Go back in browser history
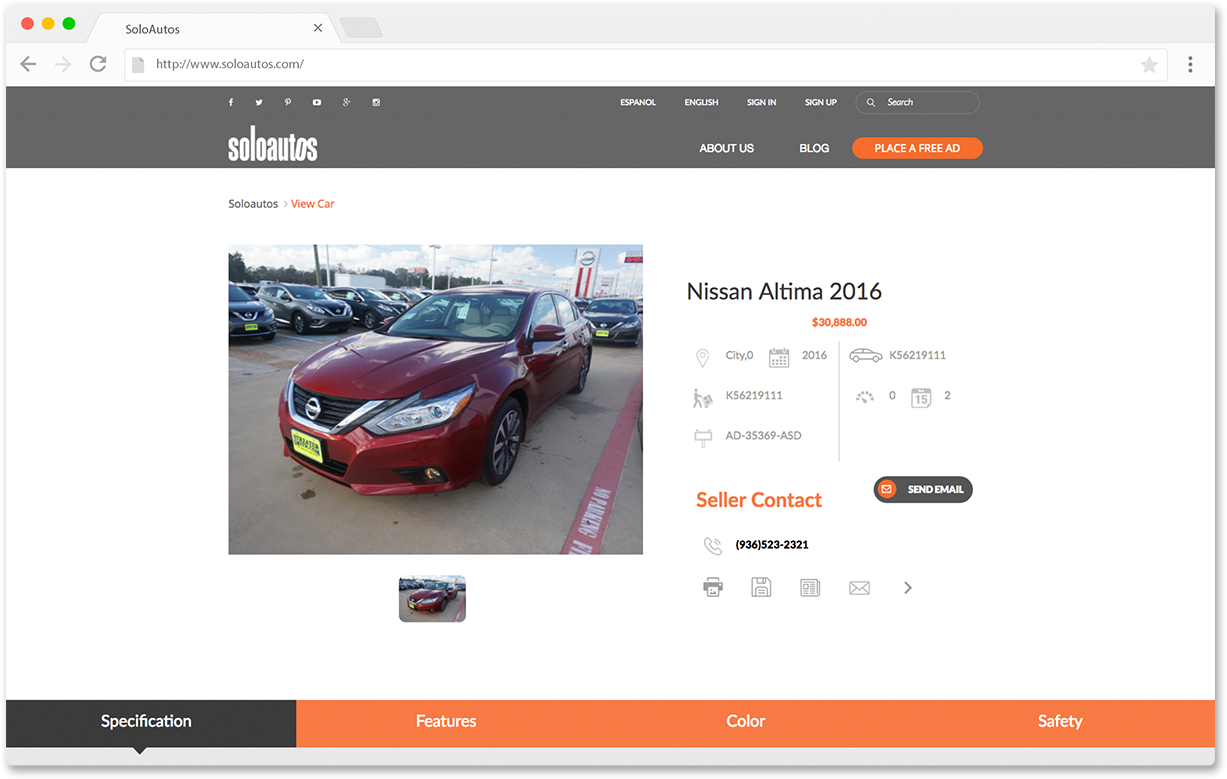This screenshot has height=779, width=1227. click(x=28, y=64)
